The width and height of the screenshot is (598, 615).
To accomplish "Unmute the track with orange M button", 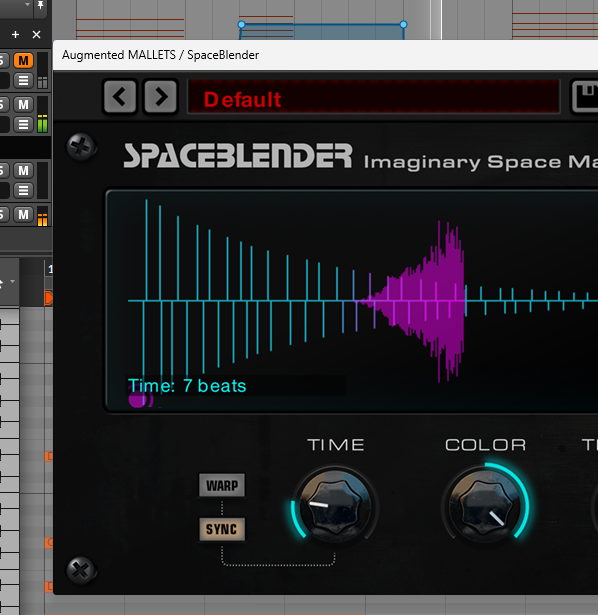I will tap(24, 60).
